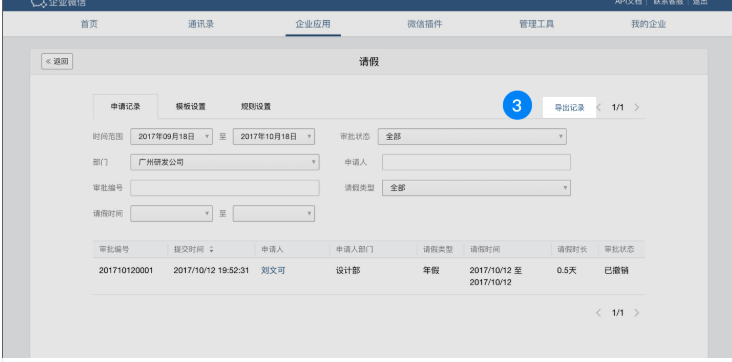Open applicant link 刘文可
The width and height of the screenshot is (732, 362).
(x=273, y=270)
